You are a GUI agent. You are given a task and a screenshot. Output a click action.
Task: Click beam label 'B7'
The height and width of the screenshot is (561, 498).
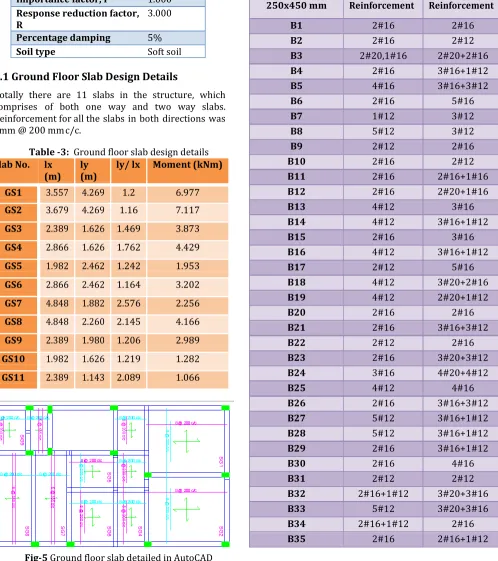pyautogui.click(x=296, y=116)
